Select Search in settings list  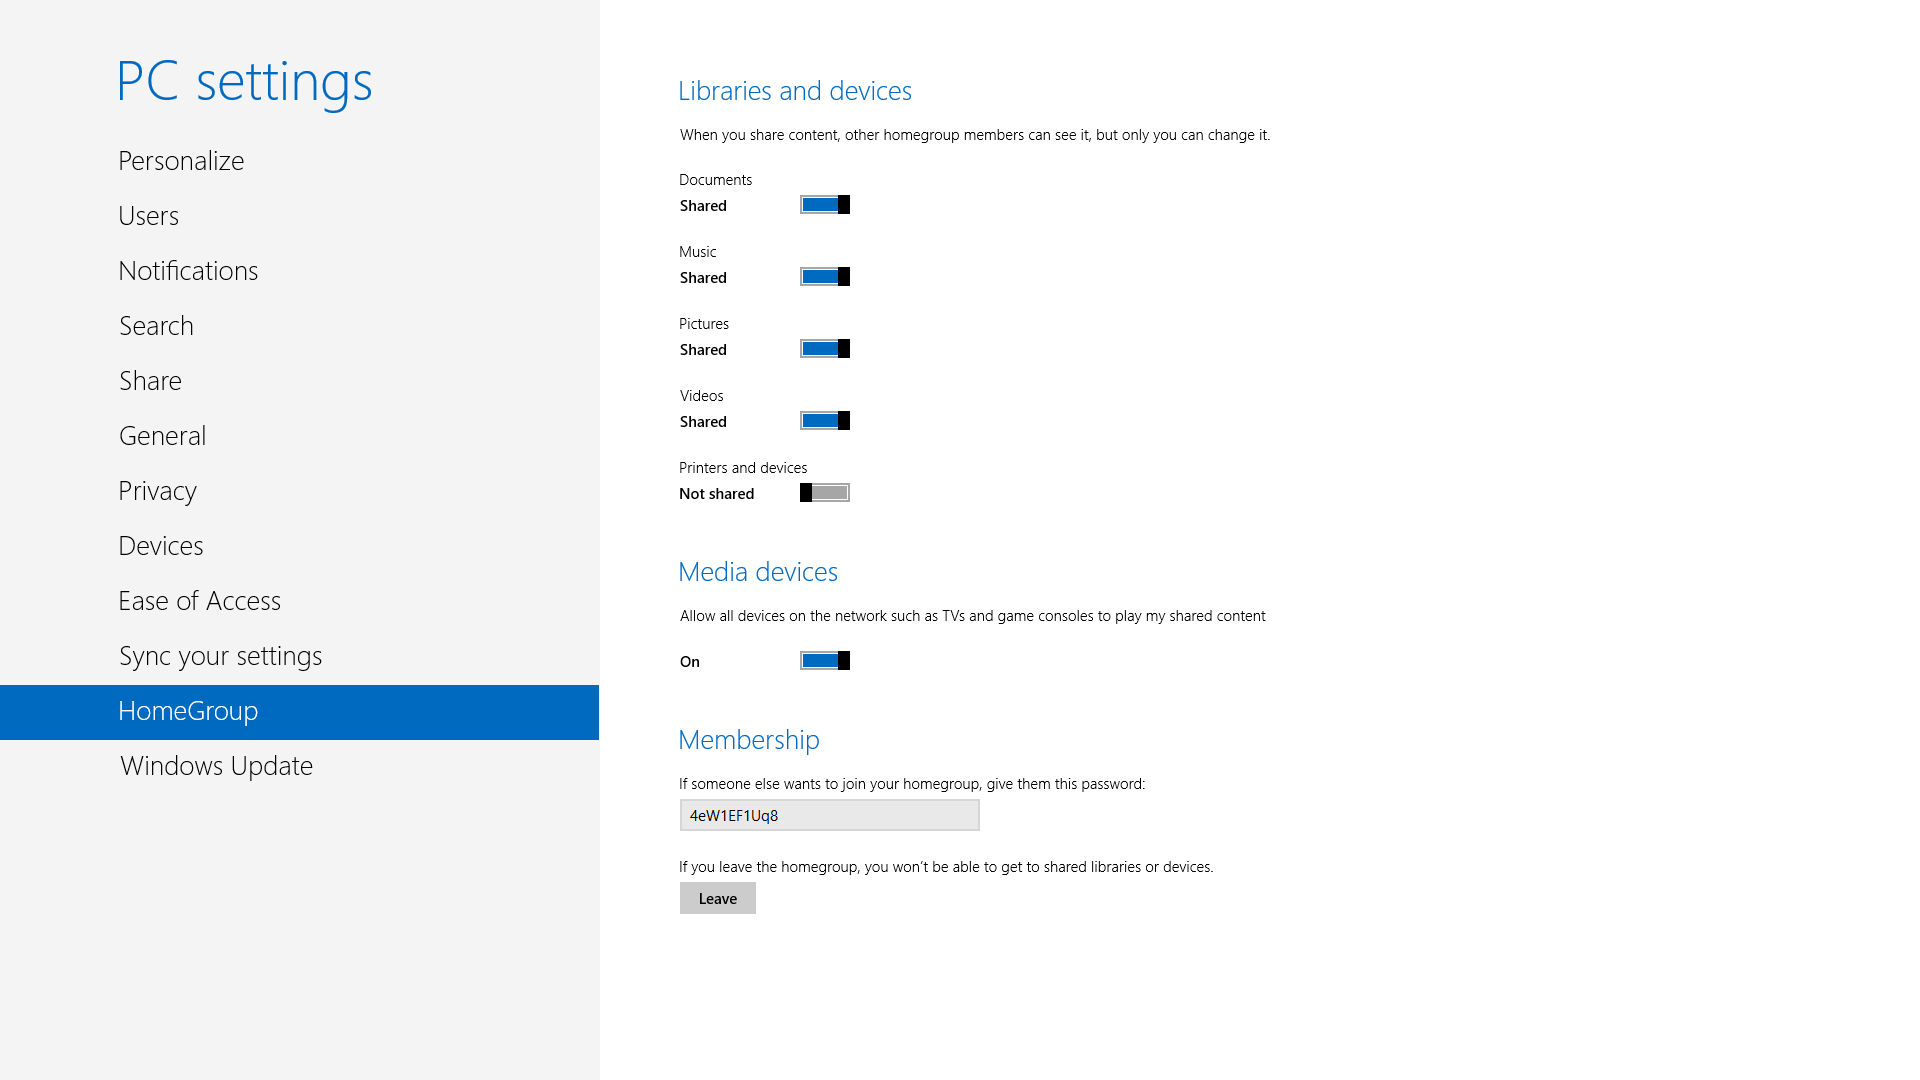point(156,326)
